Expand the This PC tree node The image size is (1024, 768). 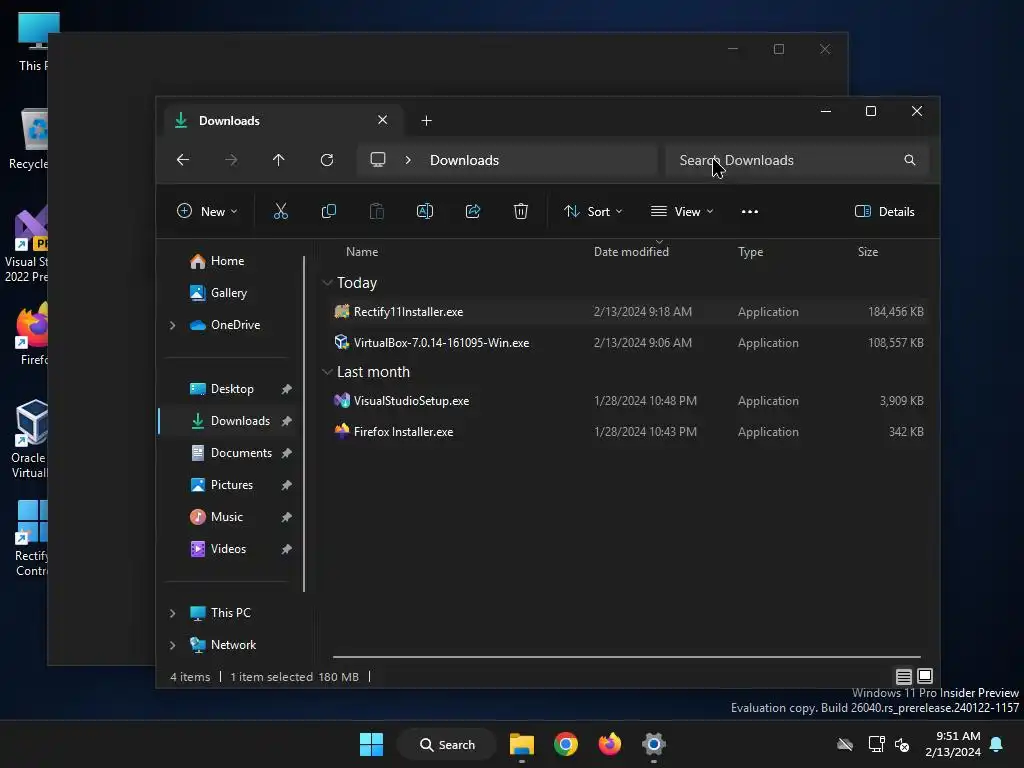(x=172, y=613)
